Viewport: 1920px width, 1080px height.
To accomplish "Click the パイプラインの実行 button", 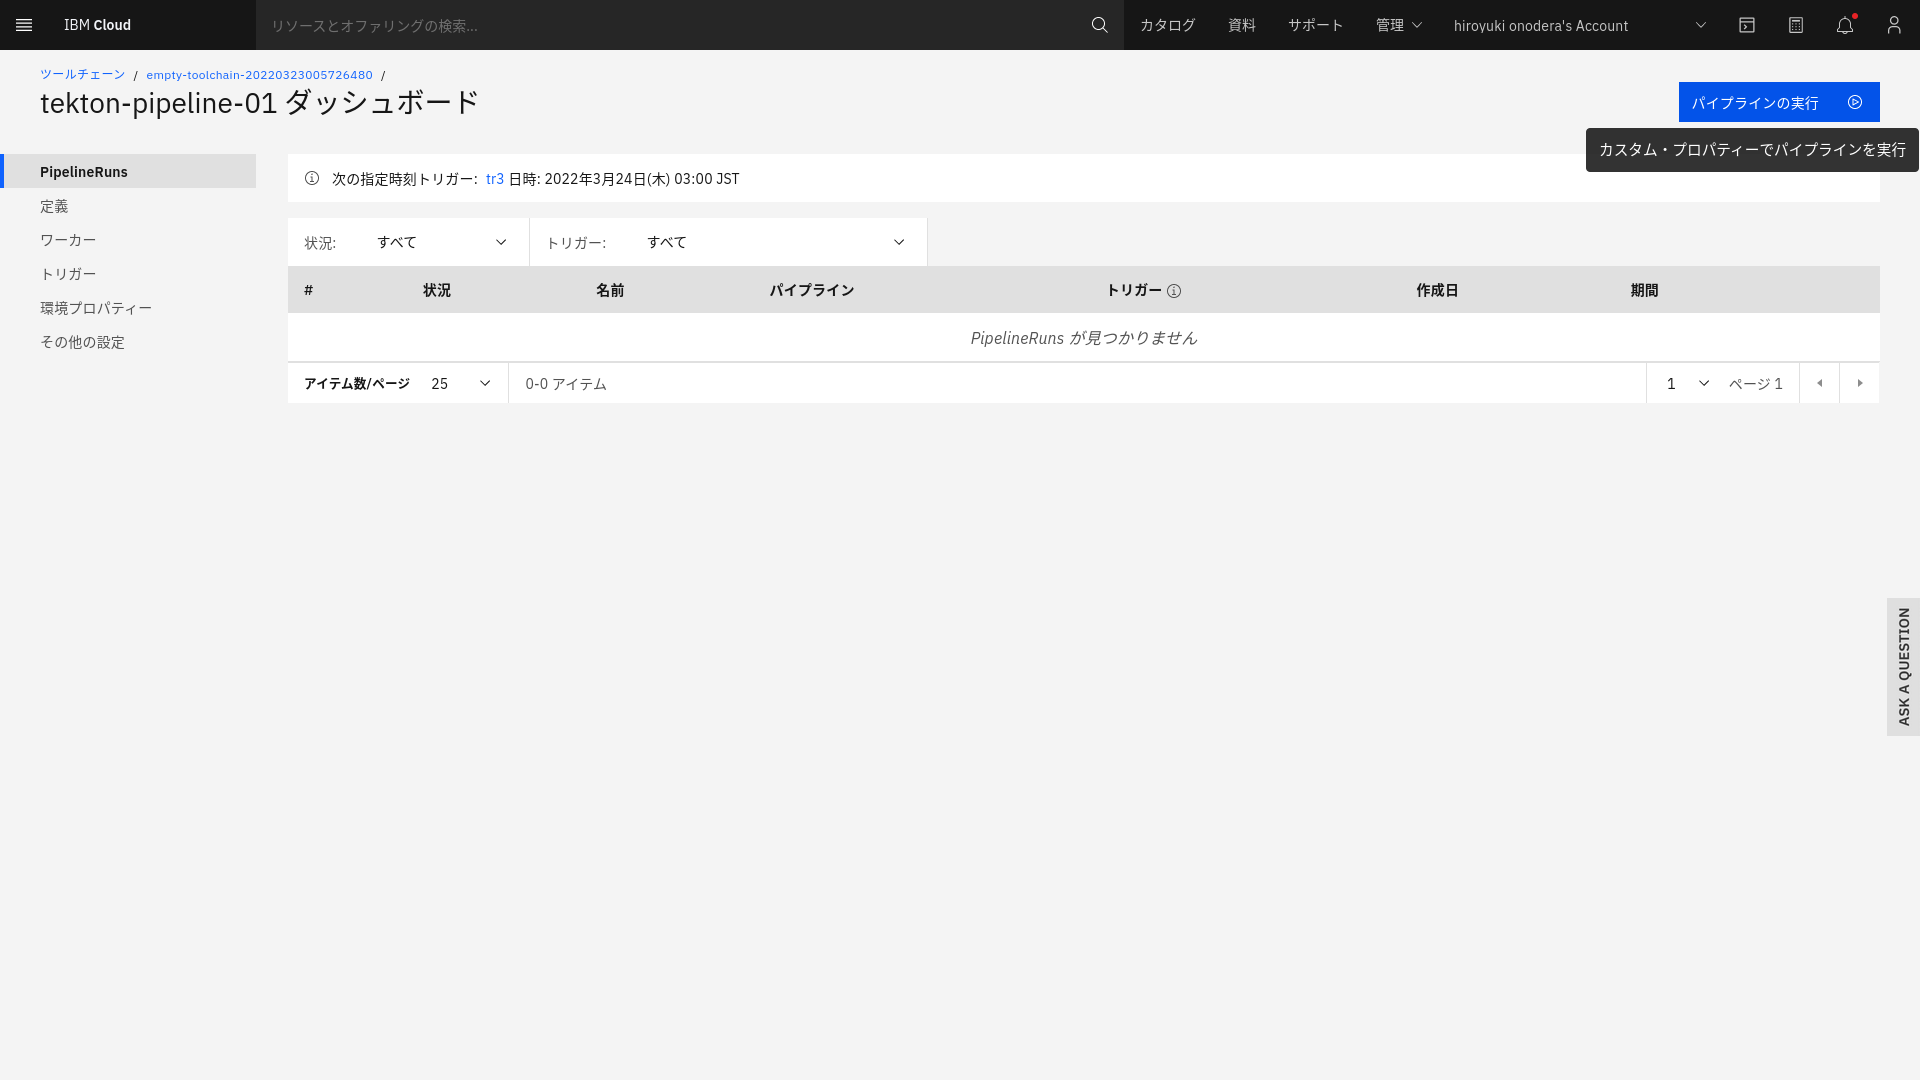I will pyautogui.click(x=1757, y=102).
